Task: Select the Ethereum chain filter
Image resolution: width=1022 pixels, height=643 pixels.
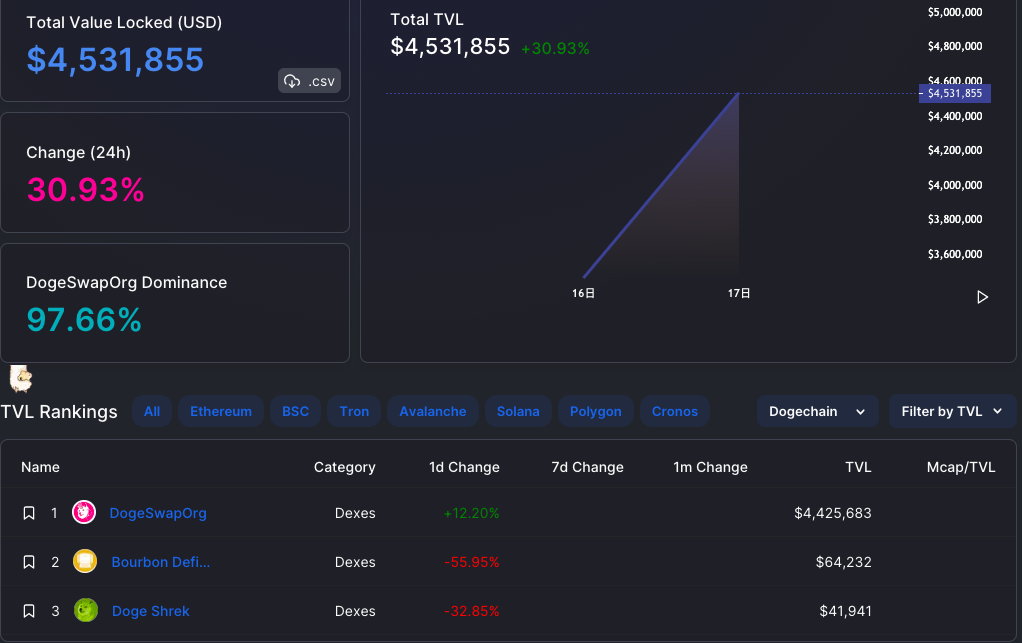Action: 220,412
